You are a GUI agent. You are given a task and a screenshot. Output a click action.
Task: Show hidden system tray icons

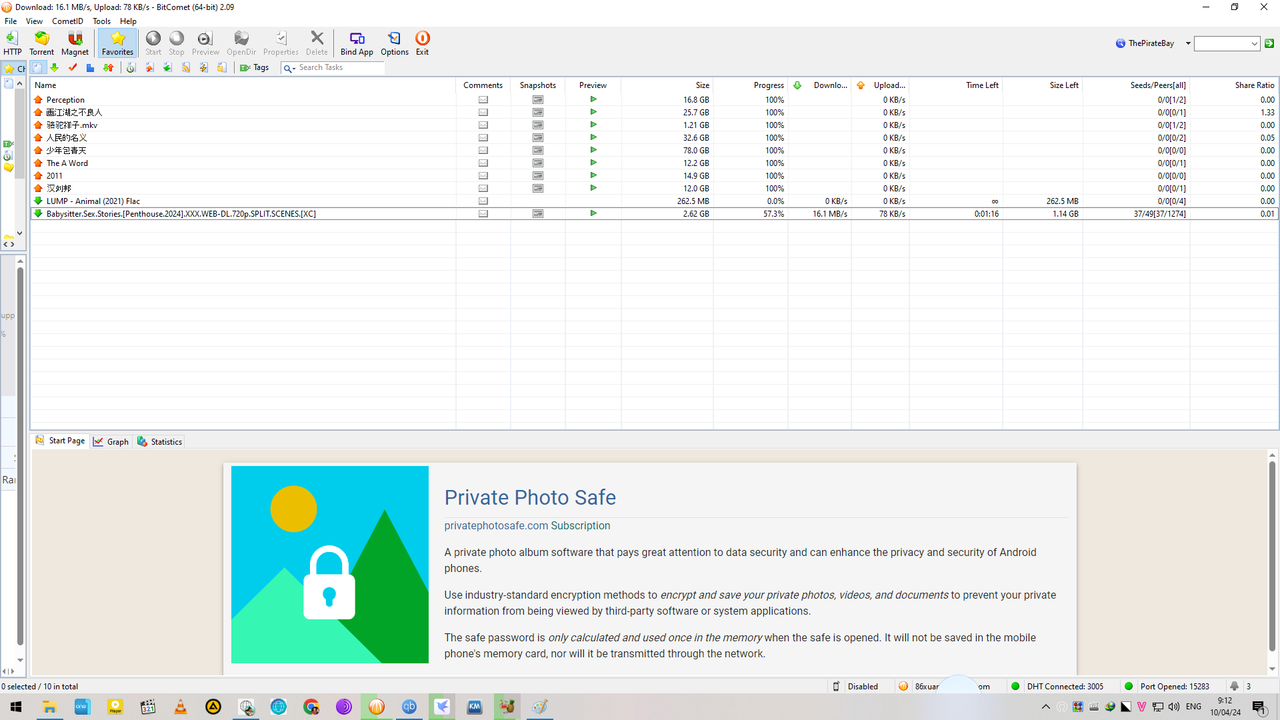coord(1046,707)
